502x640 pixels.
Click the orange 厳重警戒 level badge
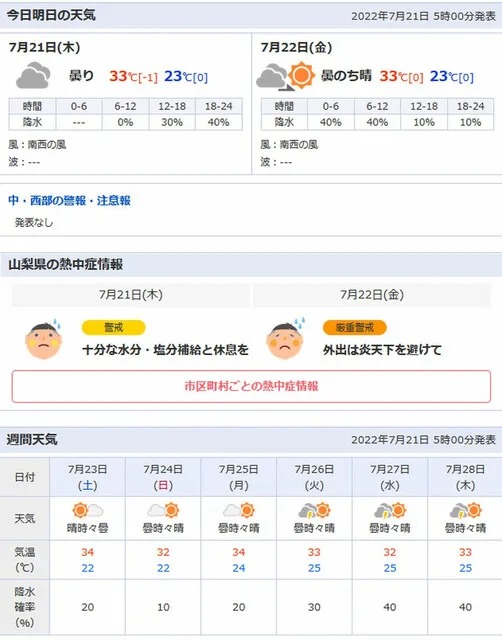point(355,327)
